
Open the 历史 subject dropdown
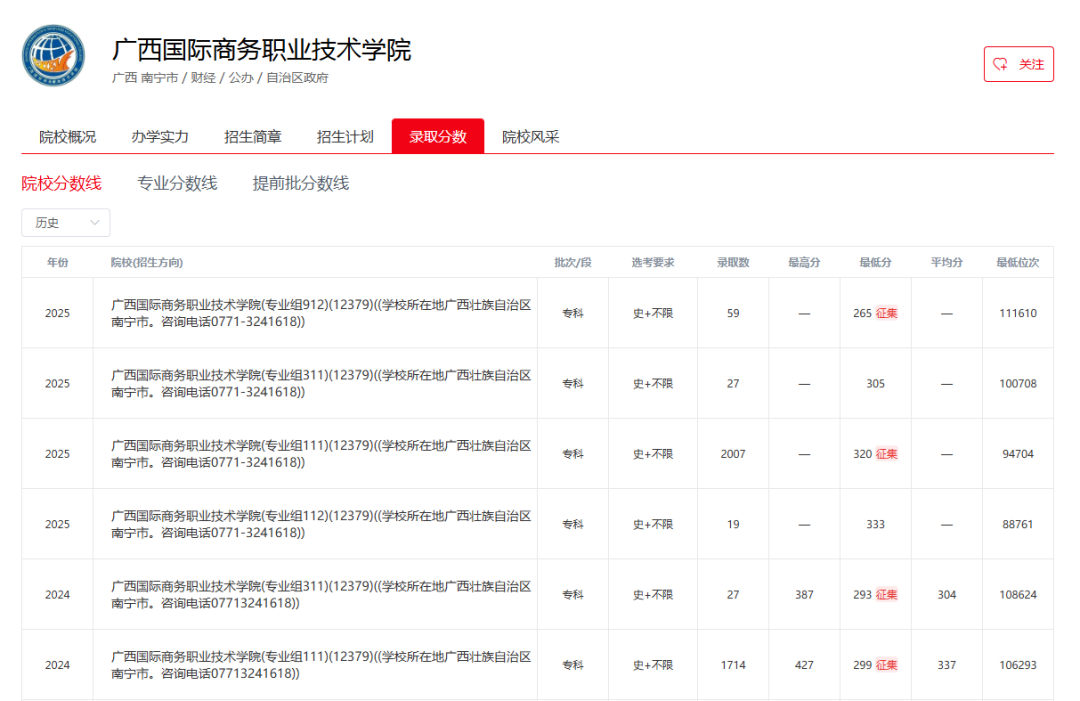66,222
